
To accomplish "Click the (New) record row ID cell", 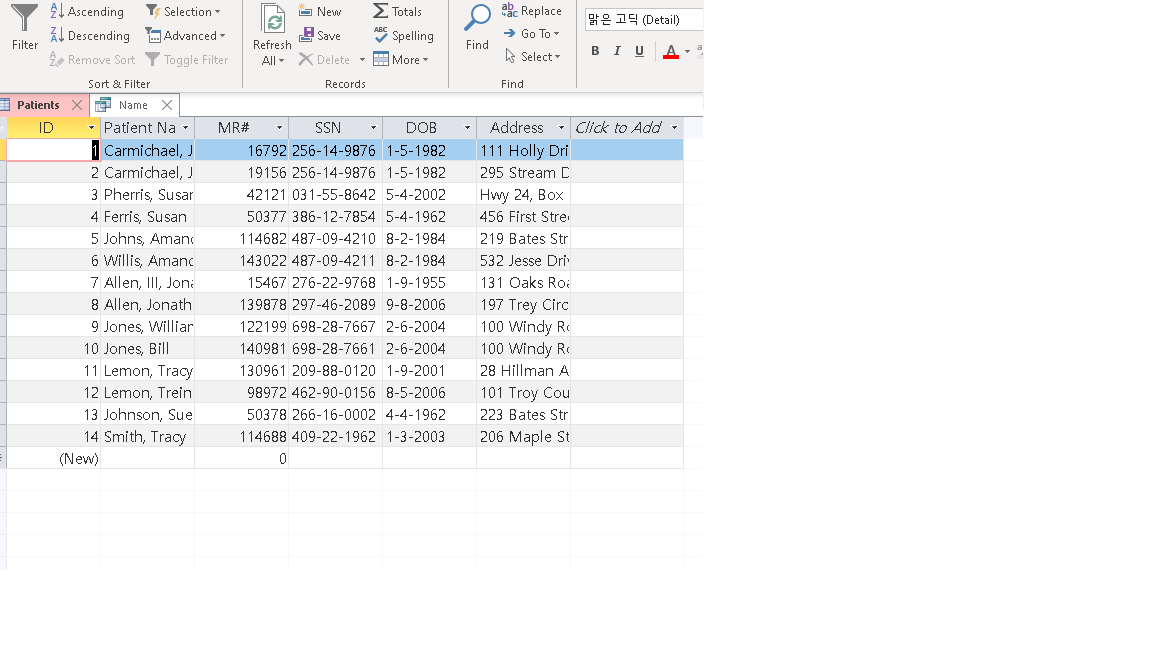I will [54, 459].
